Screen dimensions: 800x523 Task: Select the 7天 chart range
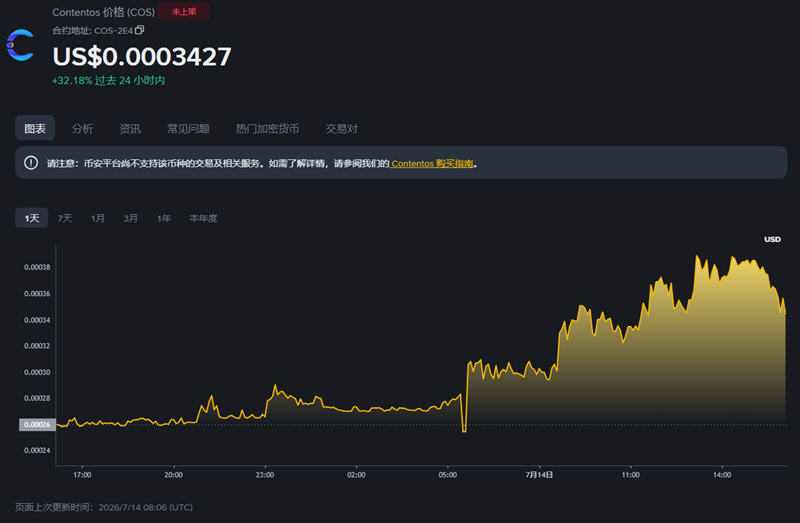65,218
